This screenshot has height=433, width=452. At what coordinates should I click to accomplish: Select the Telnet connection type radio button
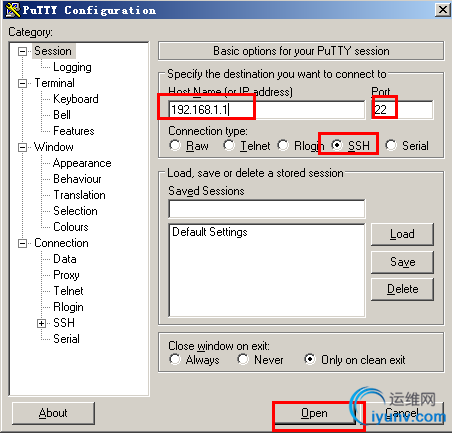tap(229, 145)
